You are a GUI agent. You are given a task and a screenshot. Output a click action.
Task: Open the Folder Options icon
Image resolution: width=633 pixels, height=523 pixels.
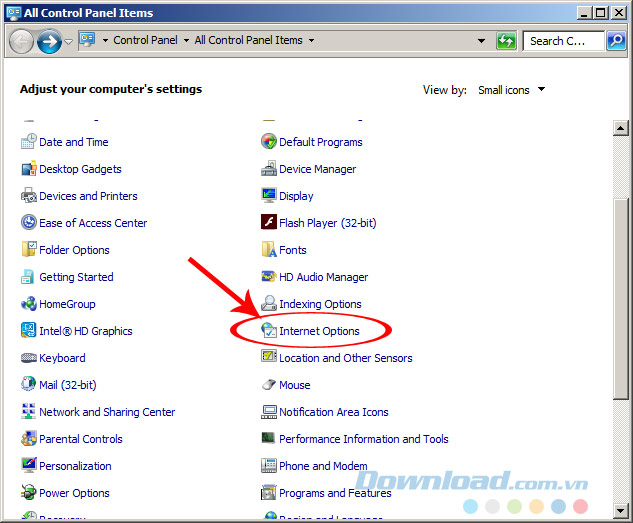tap(29, 250)
